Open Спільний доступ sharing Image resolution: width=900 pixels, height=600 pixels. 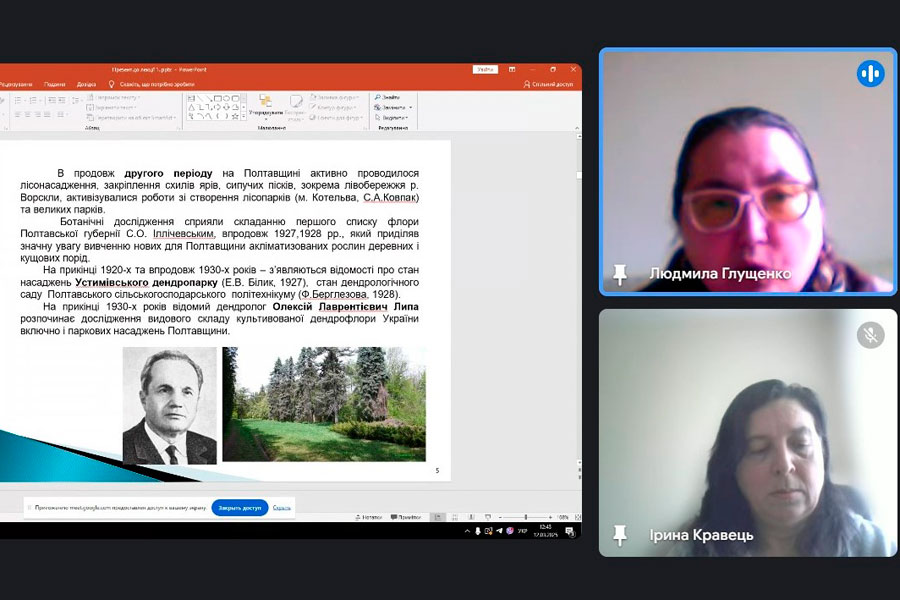(x=548, y=84)
